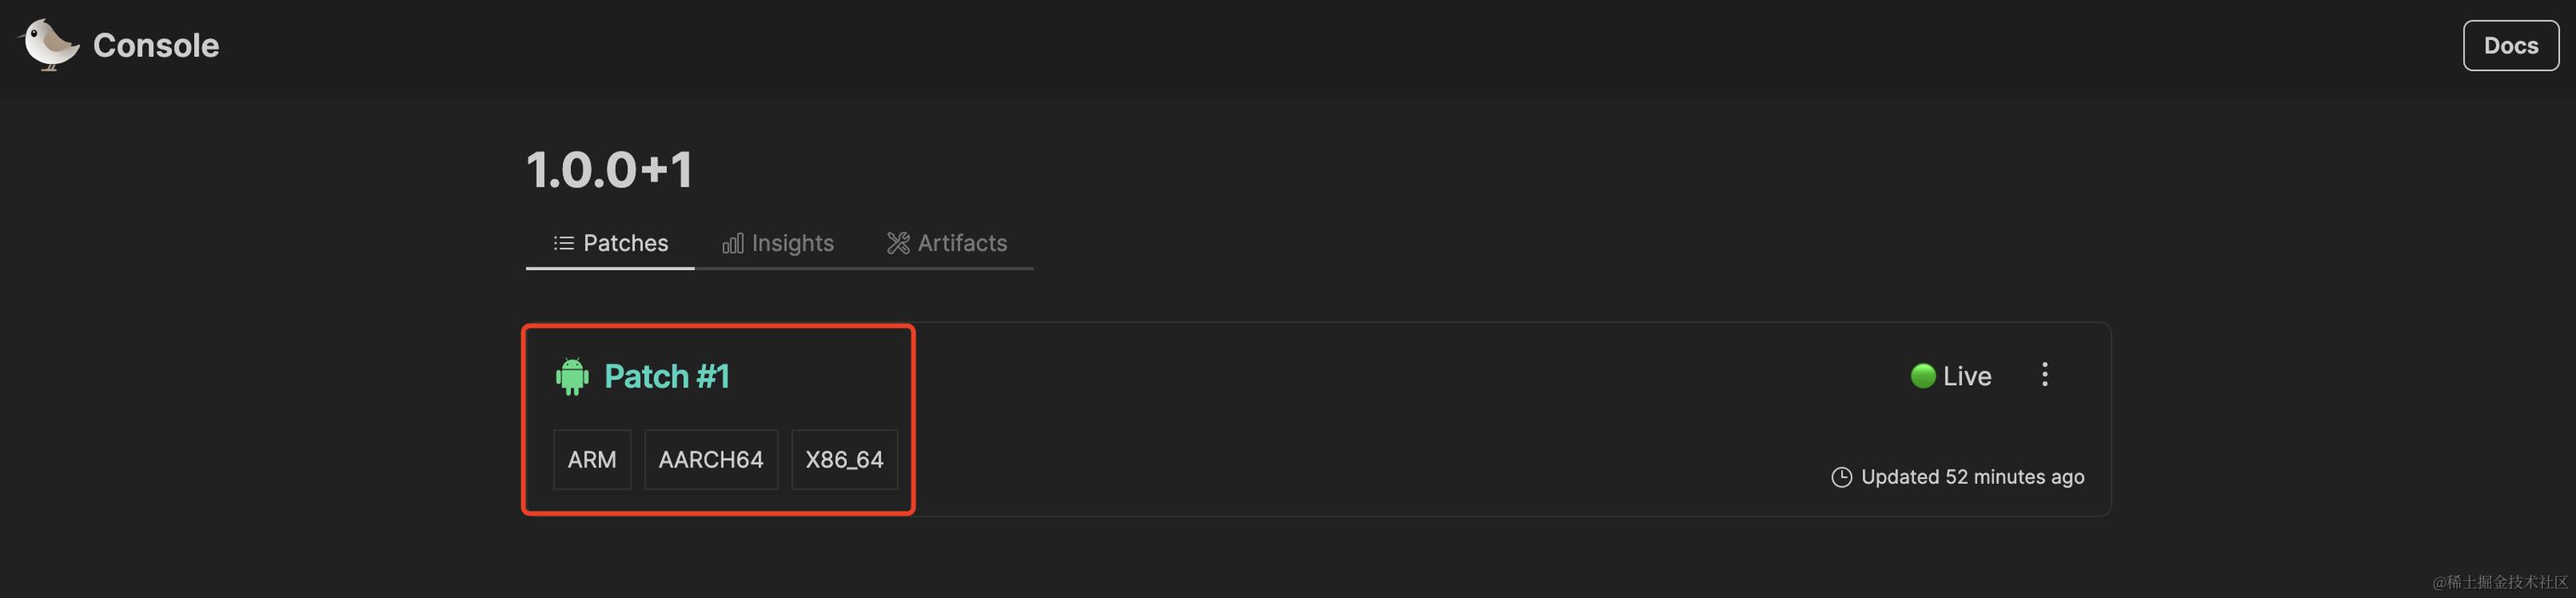Open the Patch #1 link
Screen dimensions: 2576x598
(667, 377)
